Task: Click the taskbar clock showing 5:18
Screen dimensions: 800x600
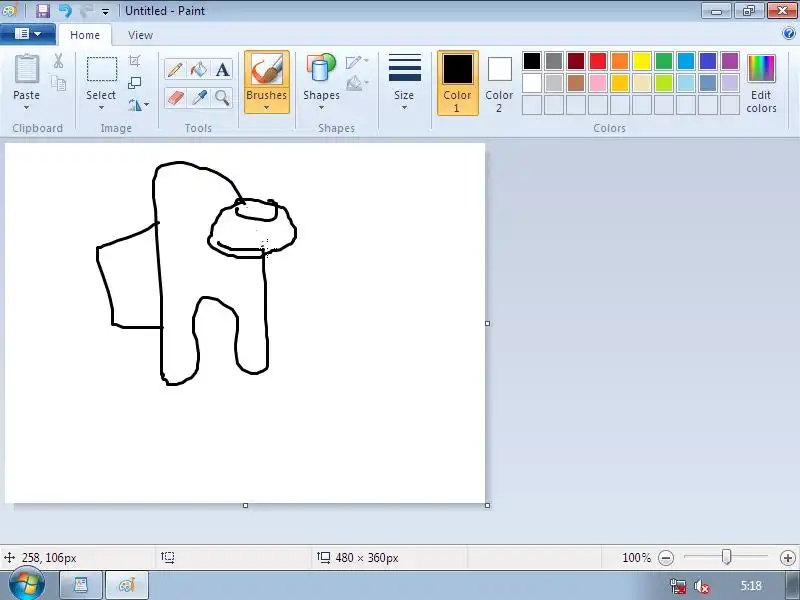Action: 751,586
